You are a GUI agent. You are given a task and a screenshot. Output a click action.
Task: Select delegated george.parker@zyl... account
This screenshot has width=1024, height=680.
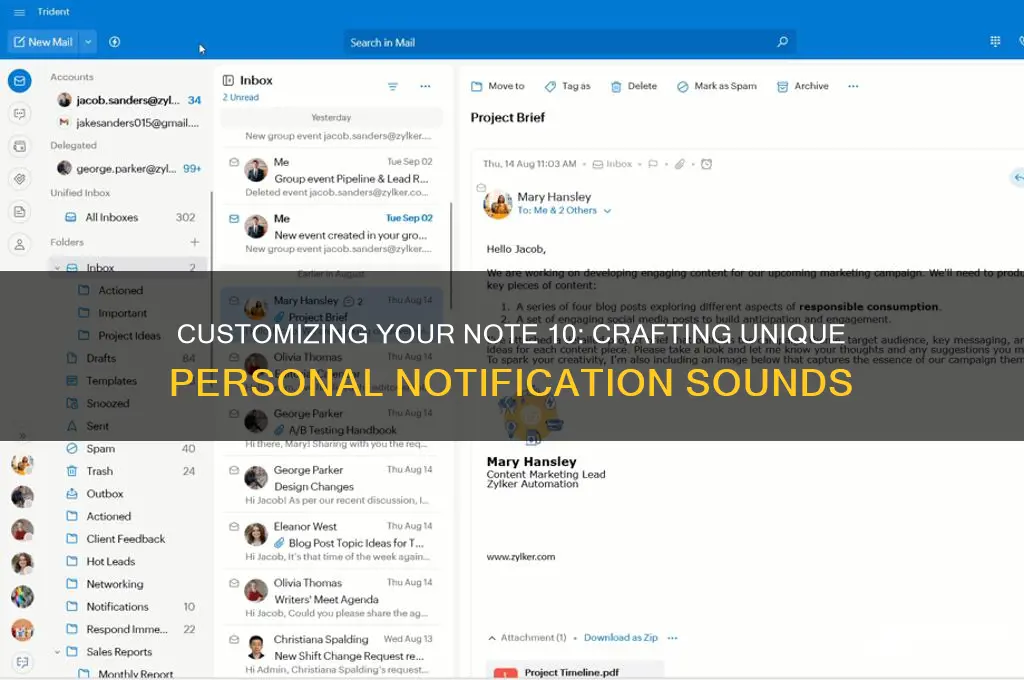[129, 169]
